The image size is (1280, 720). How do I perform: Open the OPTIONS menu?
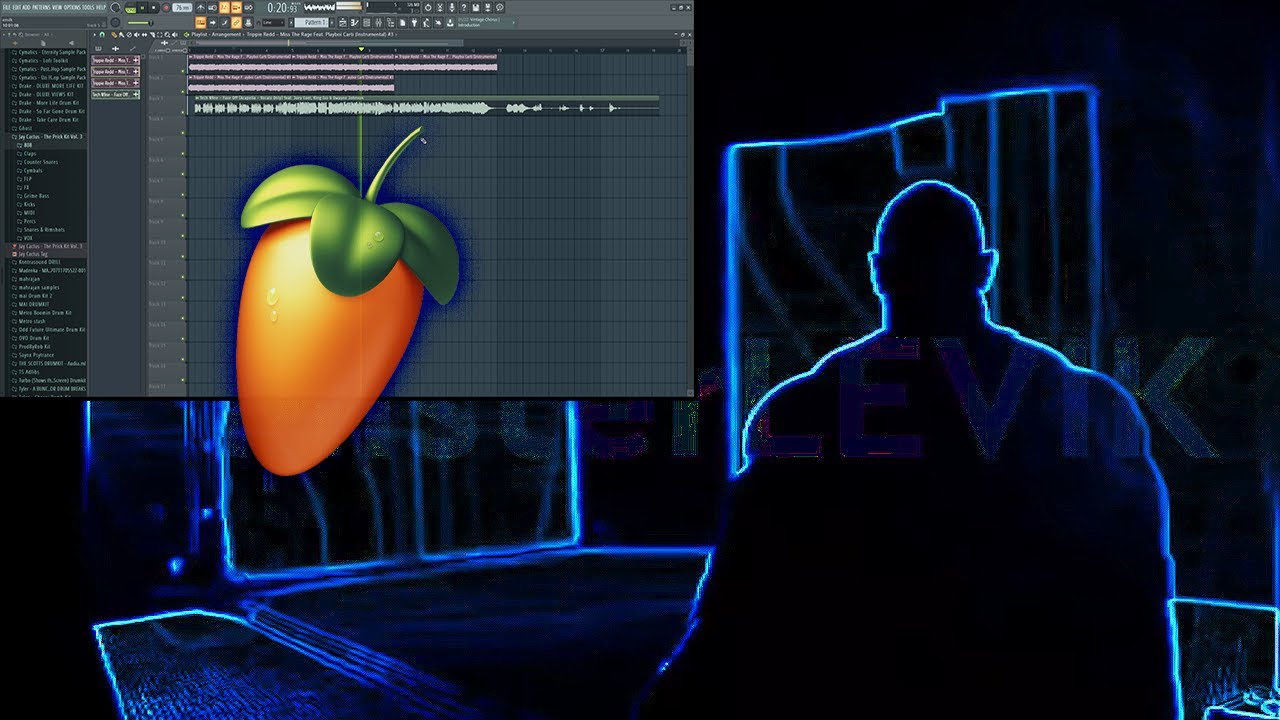[x=73, y=7]
